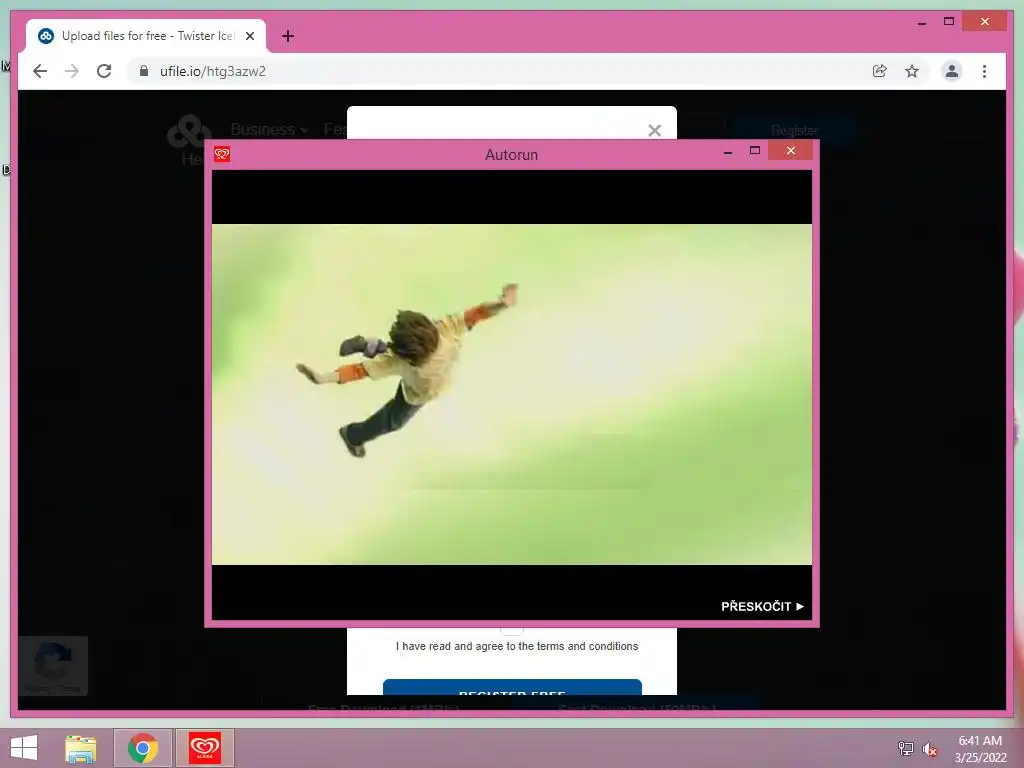Share this page icon in Chrome
Image resolution: width=1024 pixels, height=768 pixels.
click(880, 71)
